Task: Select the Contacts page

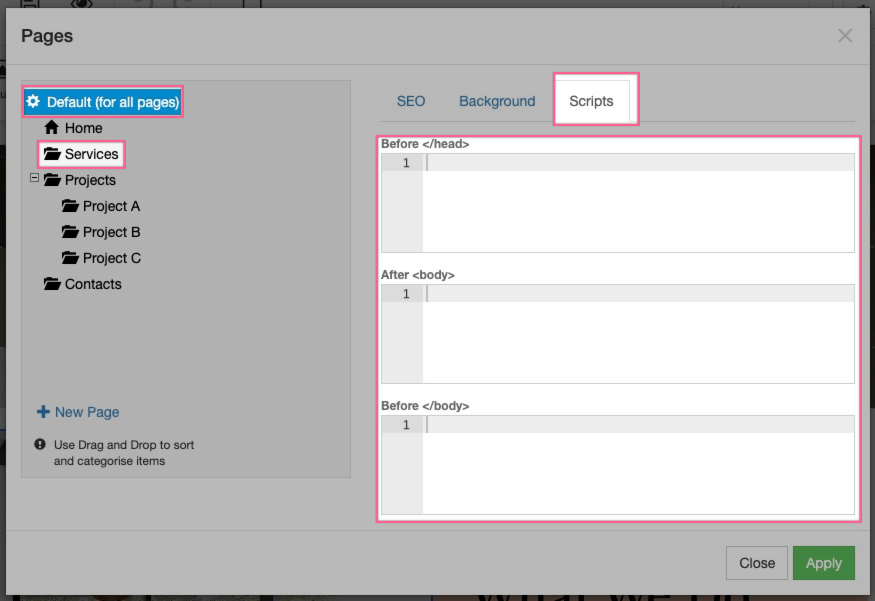Action: point(83,284)
